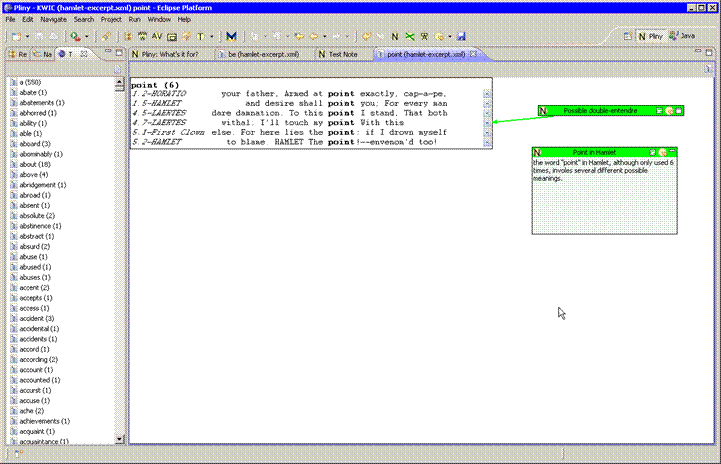This screenshot has height=464, width=721.
Task: Select the 'be (hamlet-excerpt.xml)' tab
Action: click(263, 54)
